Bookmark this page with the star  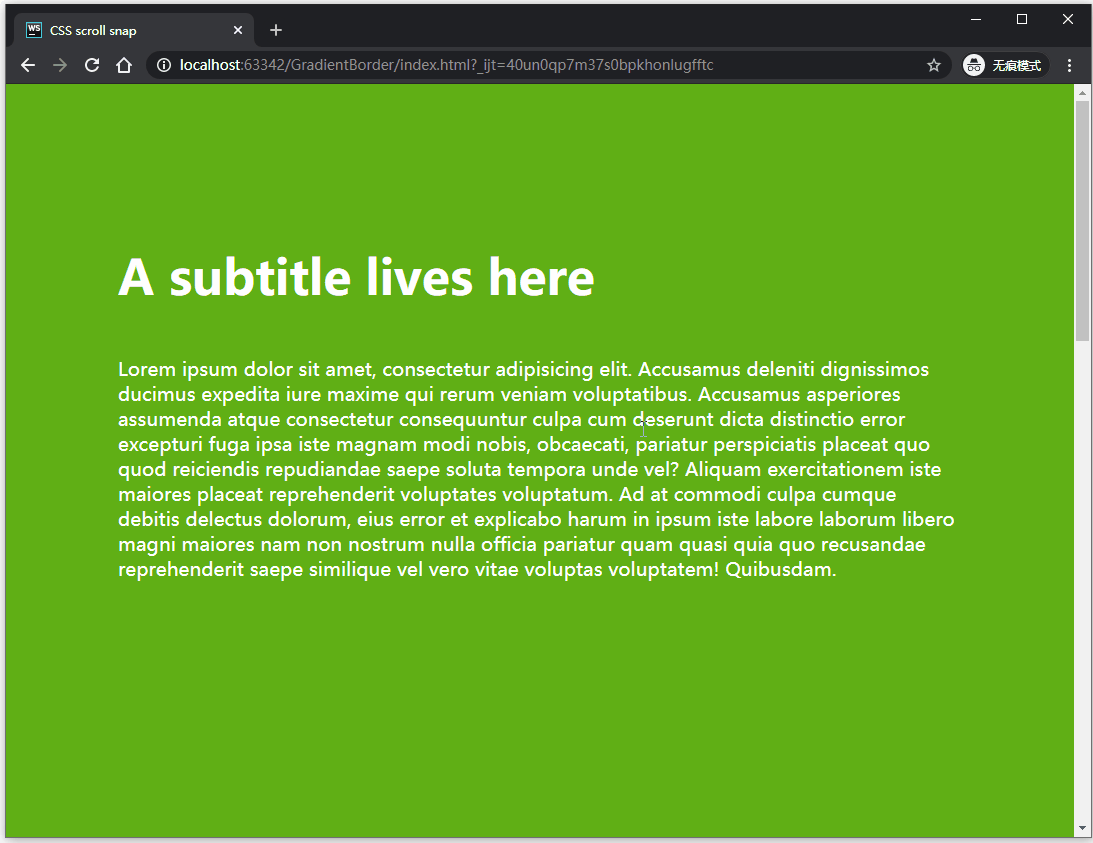pos(934,65)
